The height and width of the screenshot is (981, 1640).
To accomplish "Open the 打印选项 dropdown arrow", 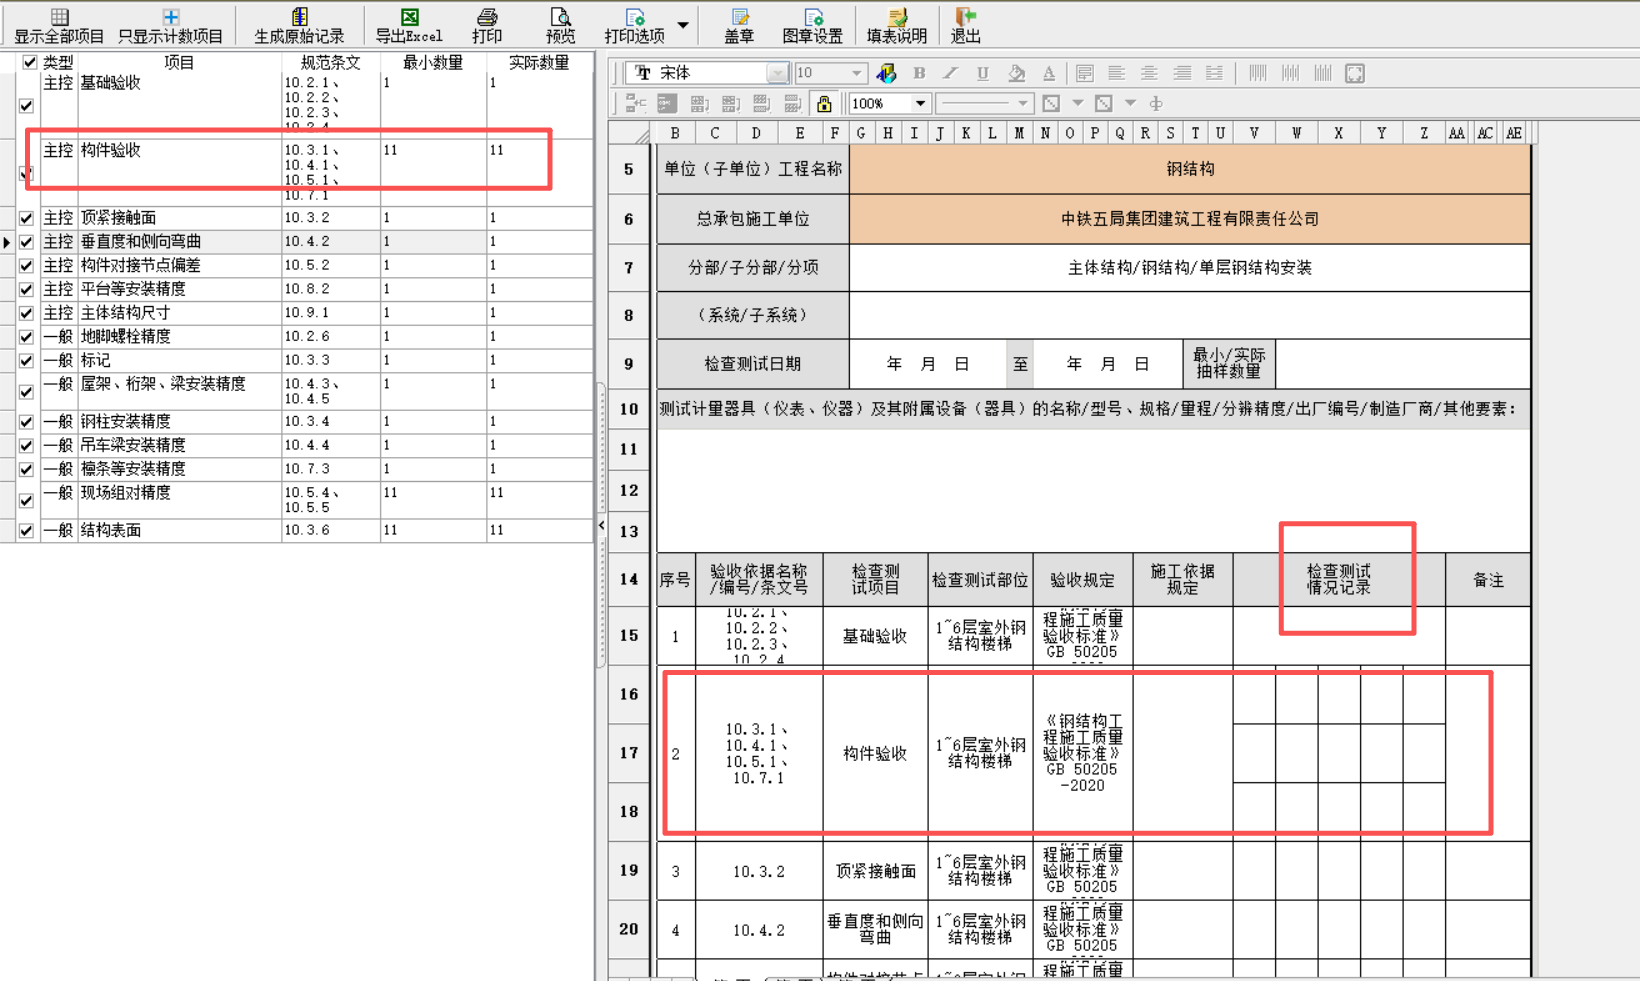I will tap(683, 25).
